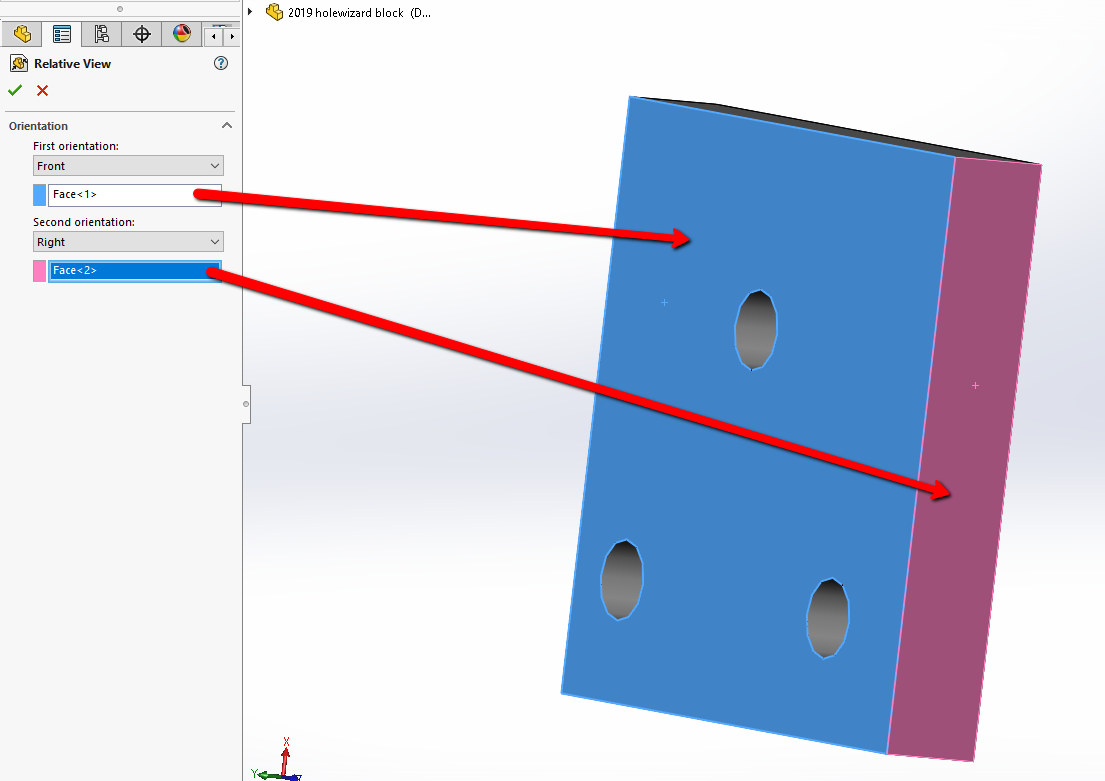Click the blue first orientation color swatch

pyautogui.click(x=39, y=195)
